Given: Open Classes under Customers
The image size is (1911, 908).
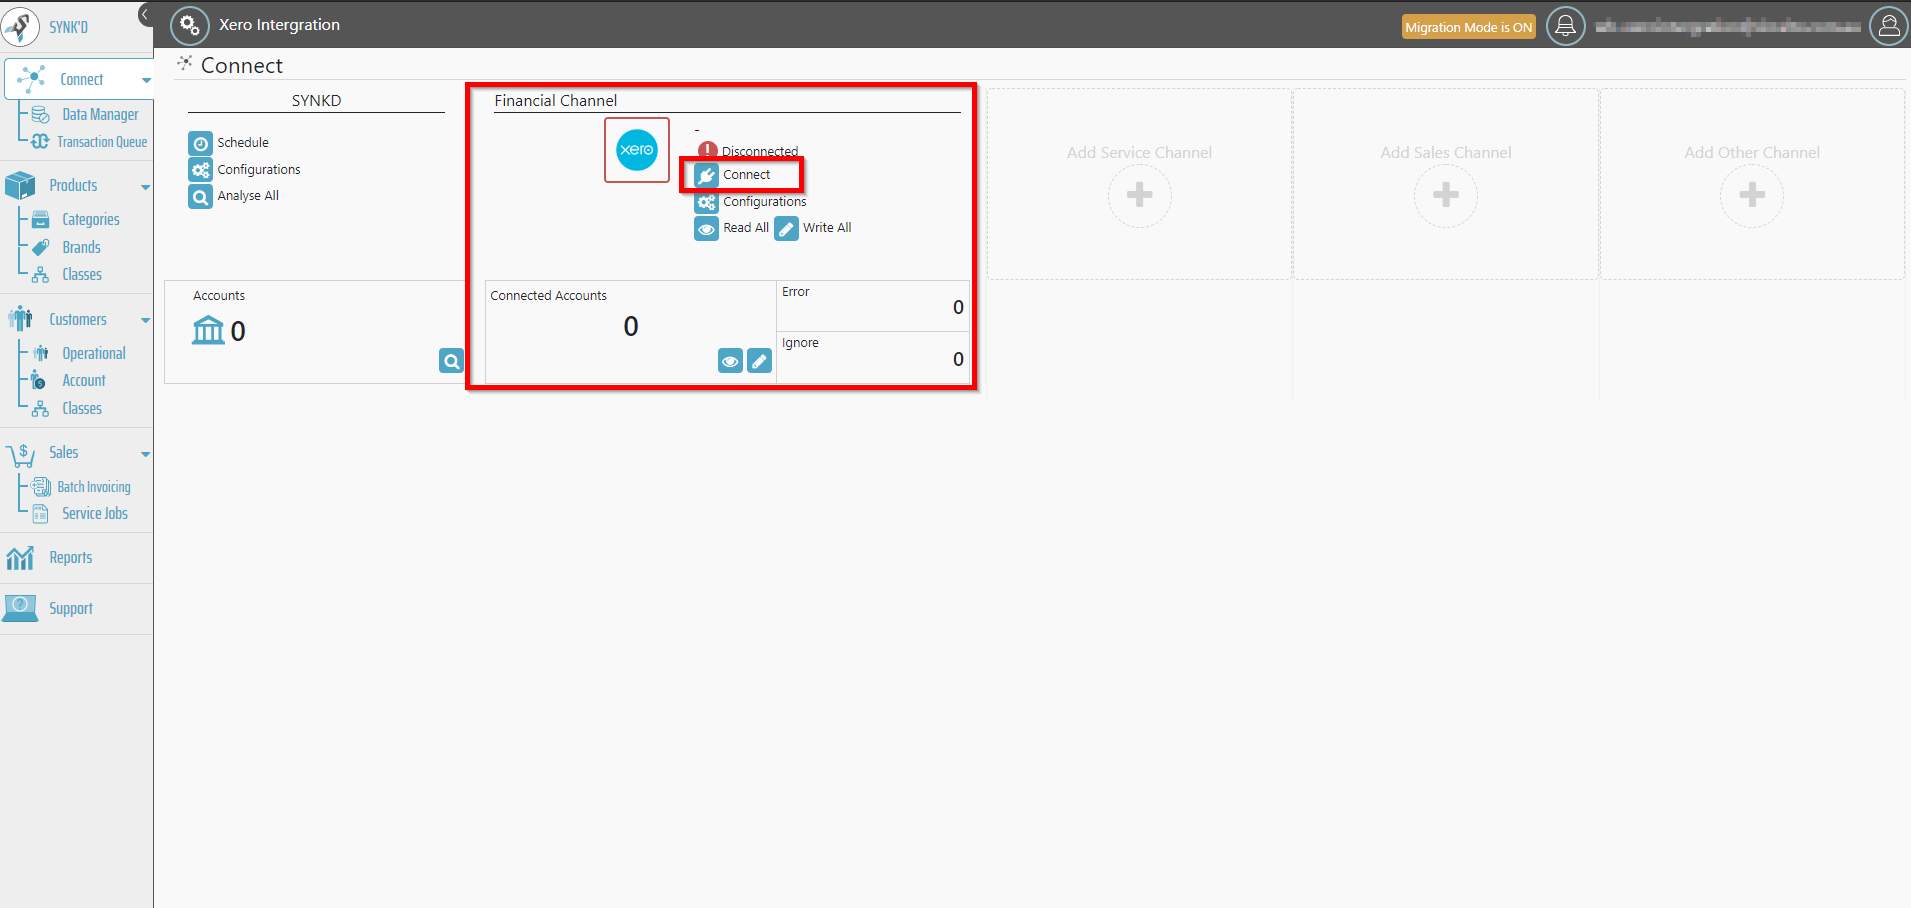Looking at the screenshot, I should 82,409.
